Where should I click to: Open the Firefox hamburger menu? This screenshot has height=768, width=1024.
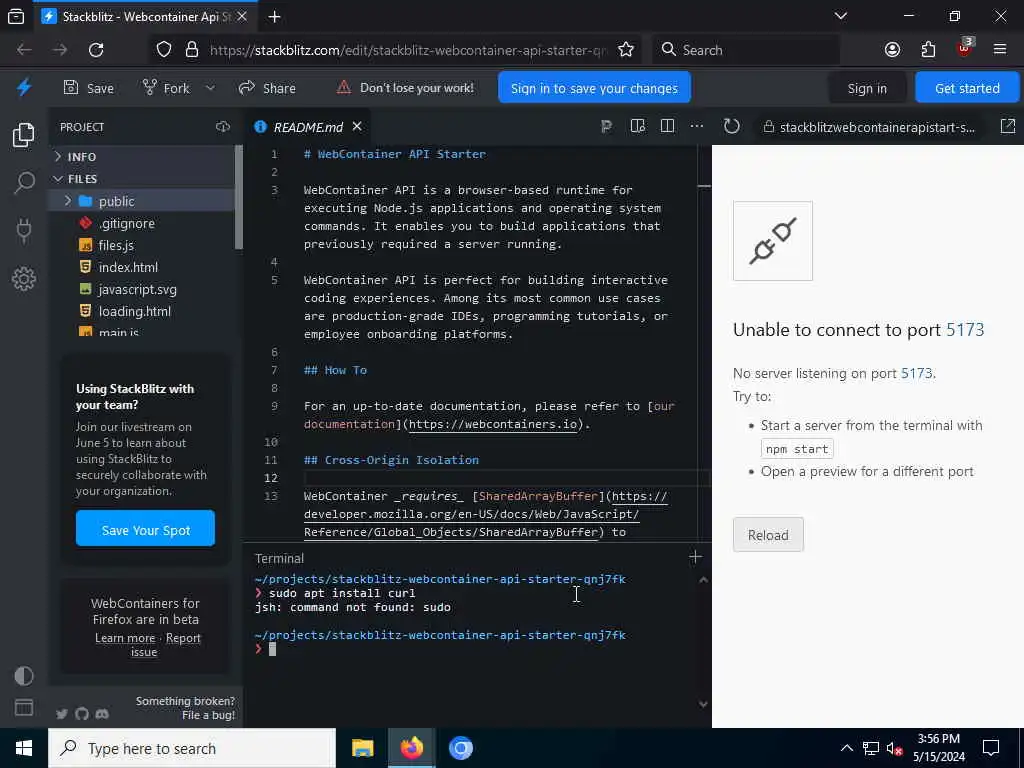click(1000, 50)
